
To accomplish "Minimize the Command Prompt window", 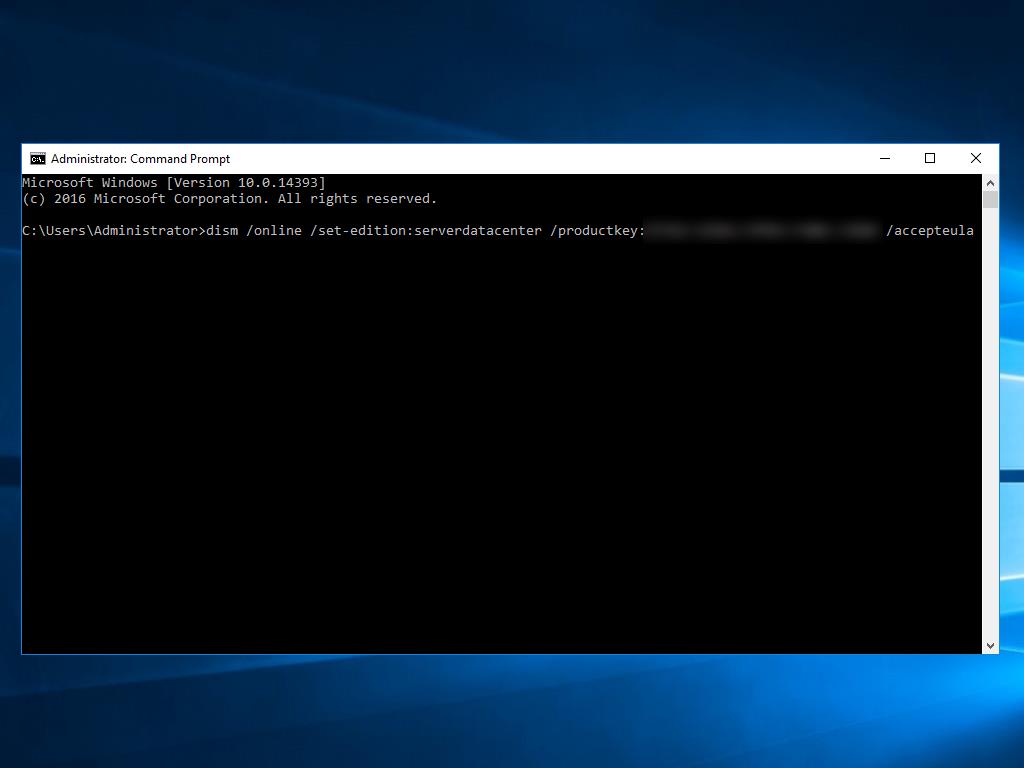I will [x=885, y=158].
